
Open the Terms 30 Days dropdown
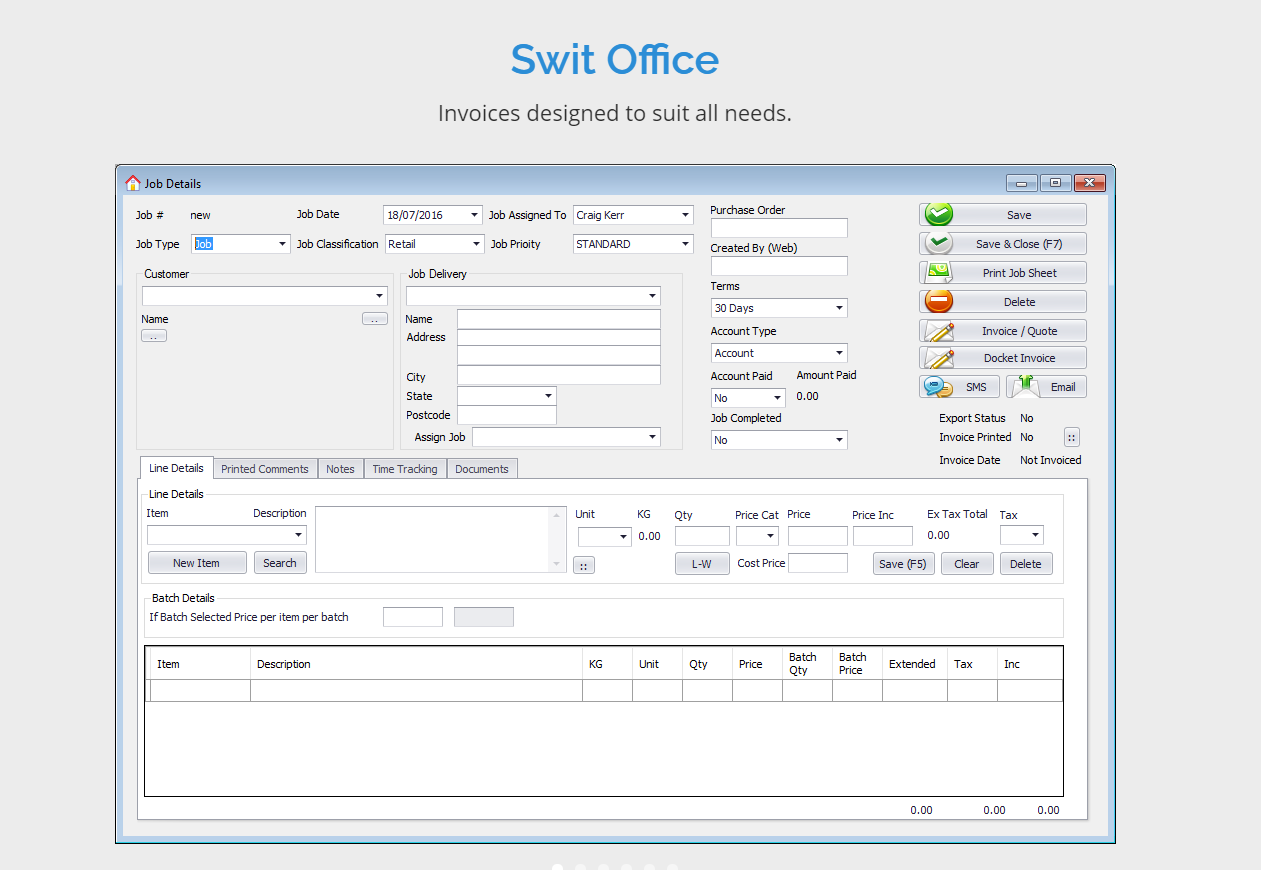coord(838,308)
